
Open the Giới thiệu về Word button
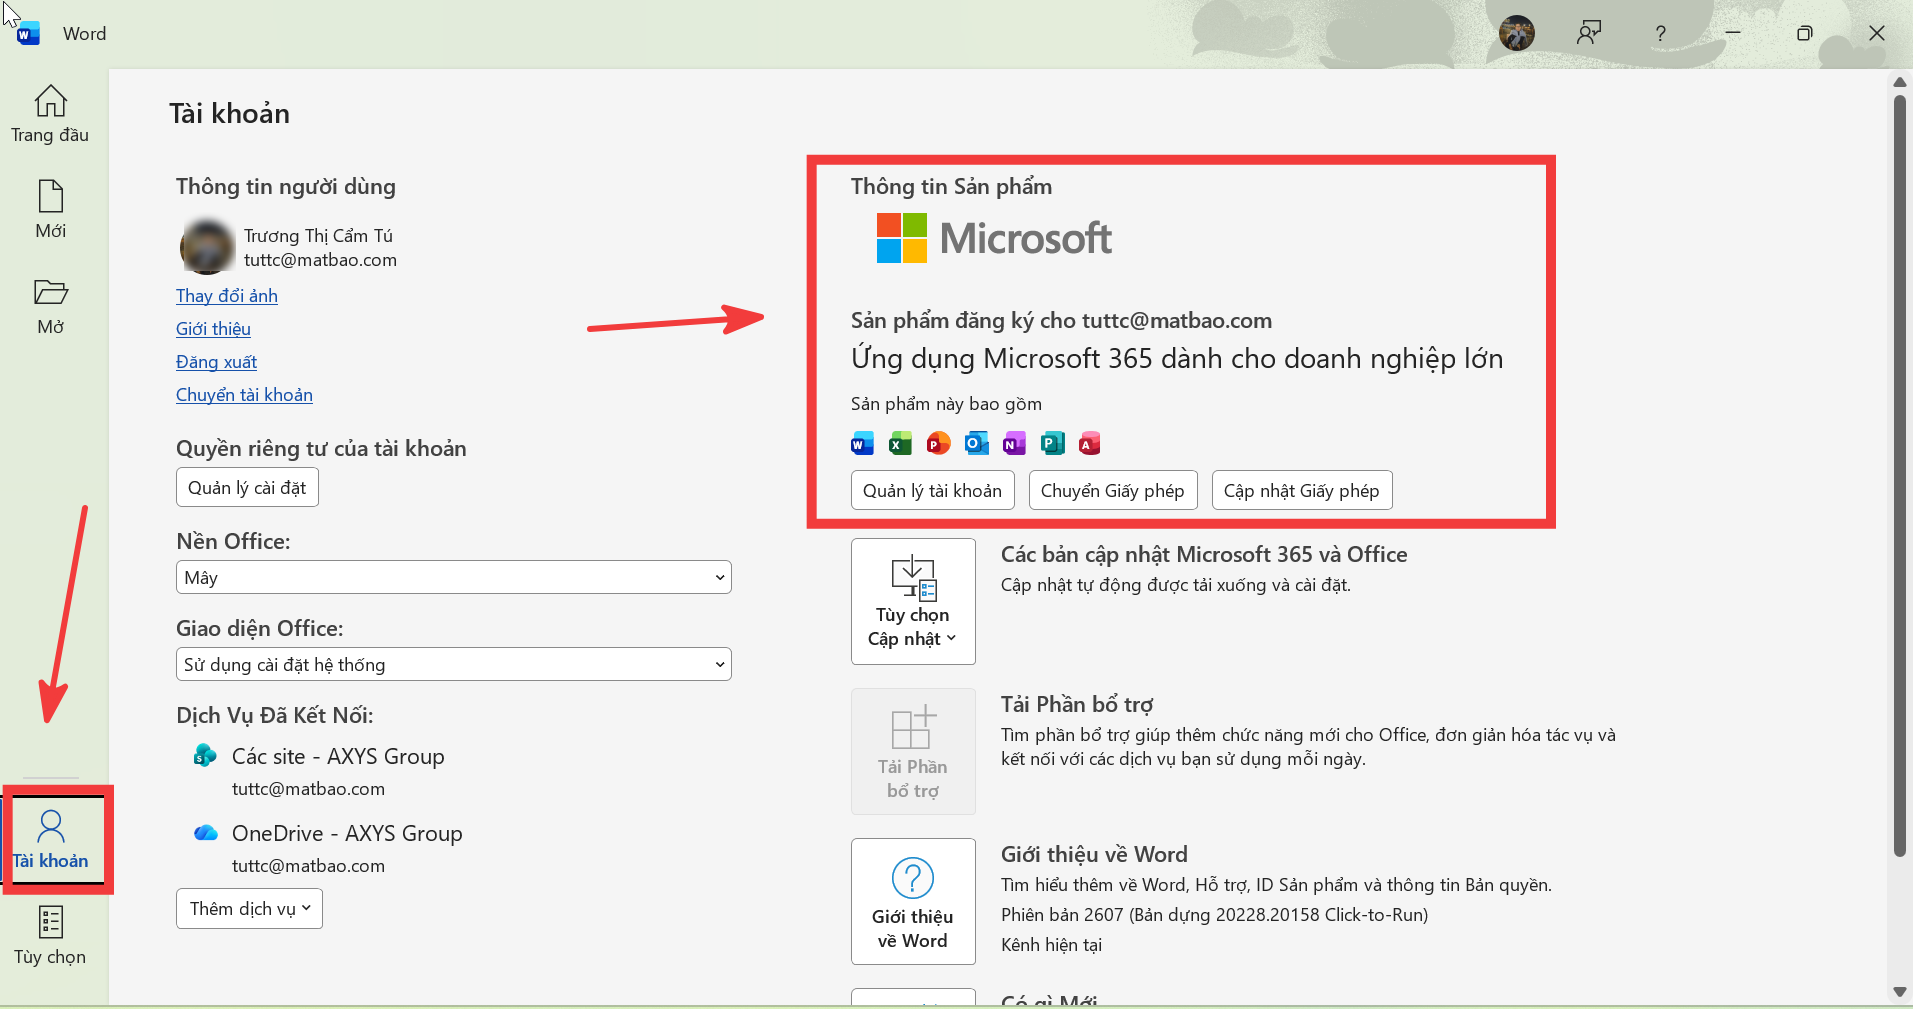913,901
